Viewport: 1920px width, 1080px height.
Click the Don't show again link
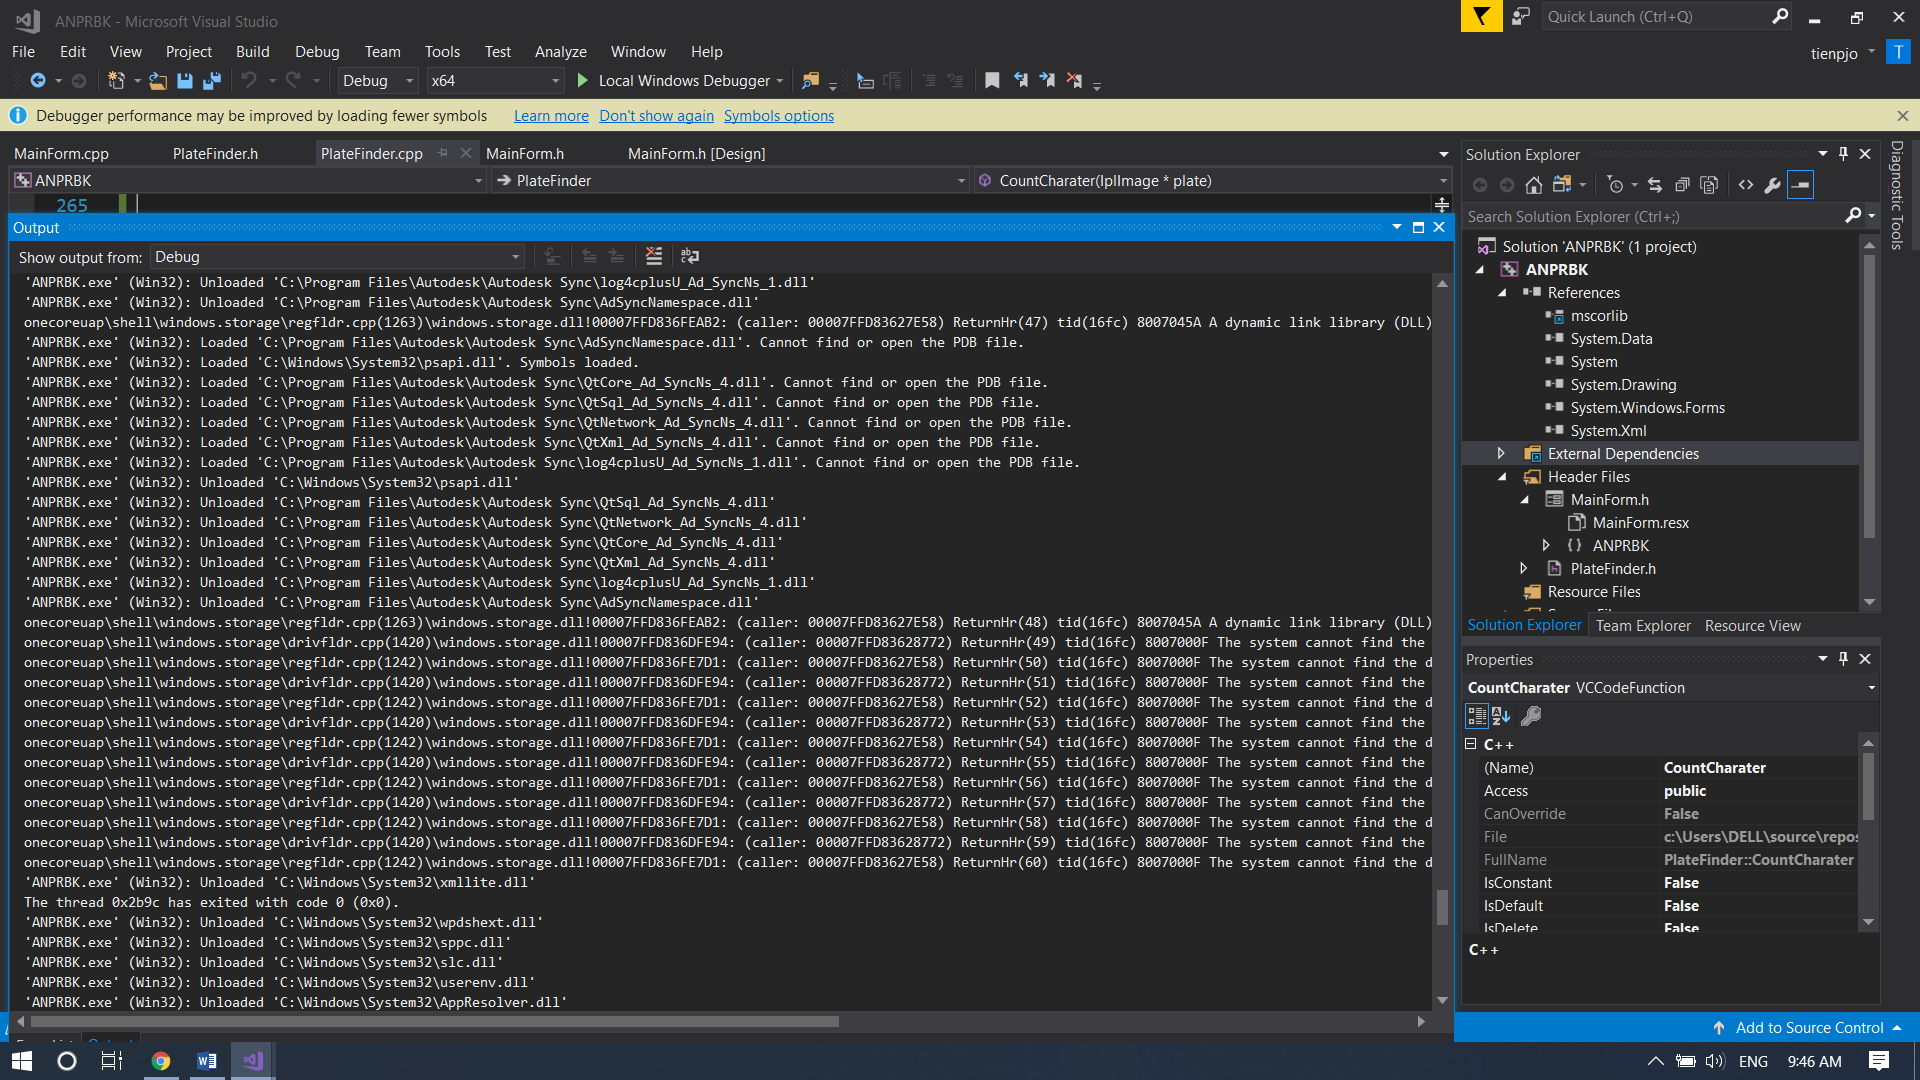point(656,116)
